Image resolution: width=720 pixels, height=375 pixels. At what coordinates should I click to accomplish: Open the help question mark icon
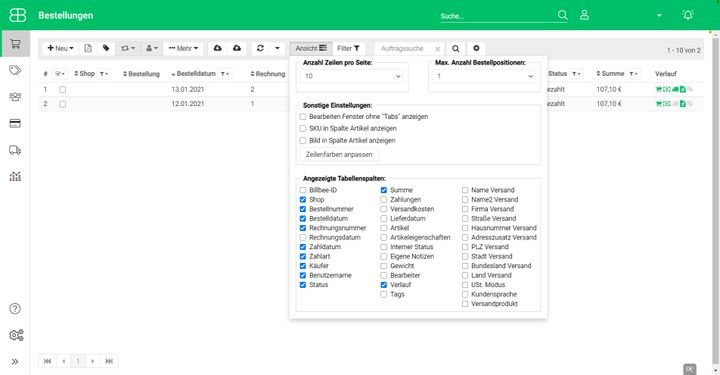click(15, 308)
